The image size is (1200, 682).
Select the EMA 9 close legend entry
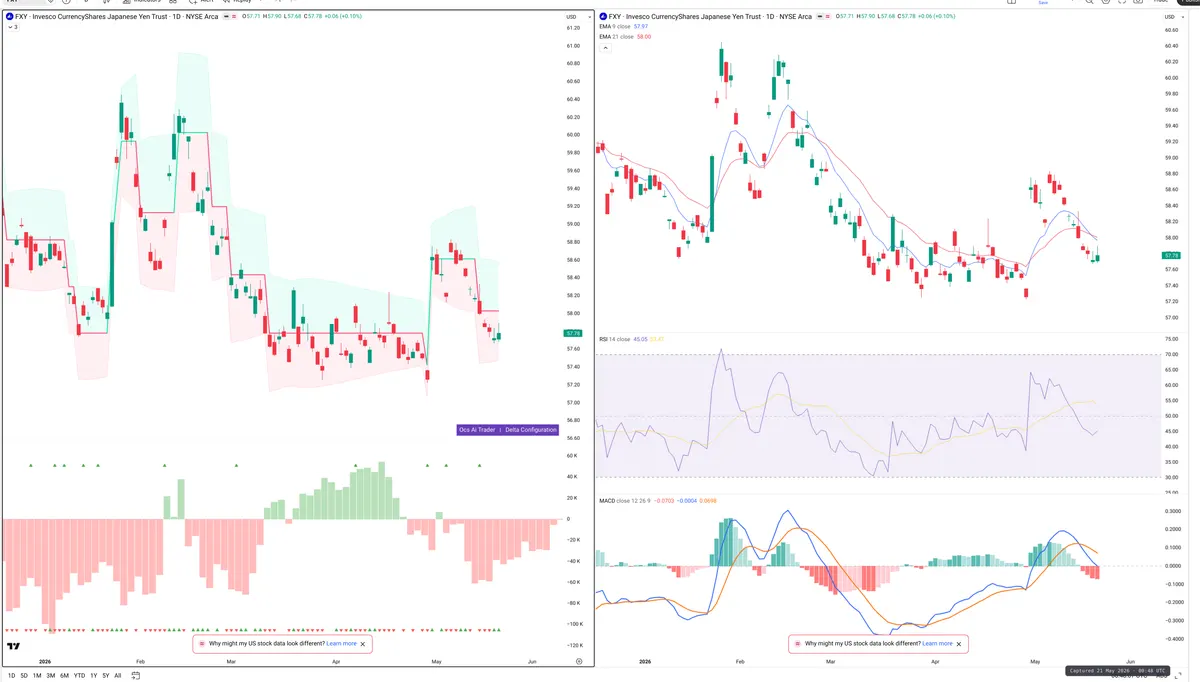[615, 26]
